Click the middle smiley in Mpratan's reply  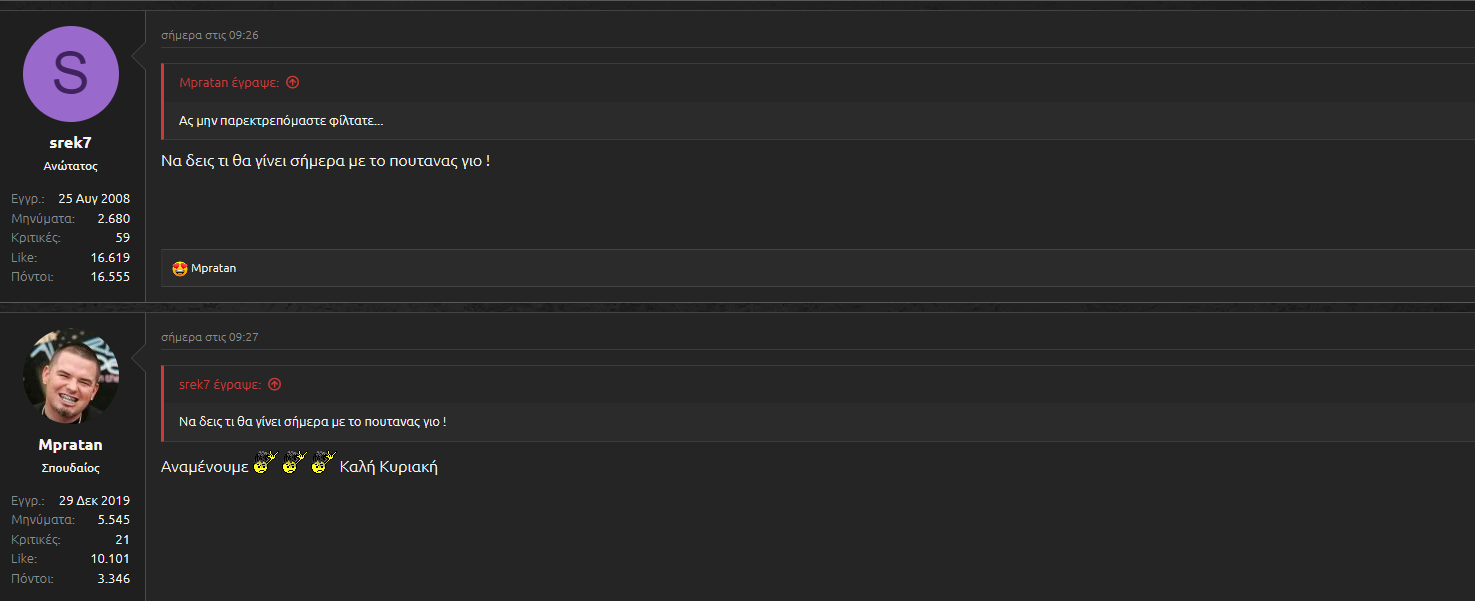click(293, 463)
